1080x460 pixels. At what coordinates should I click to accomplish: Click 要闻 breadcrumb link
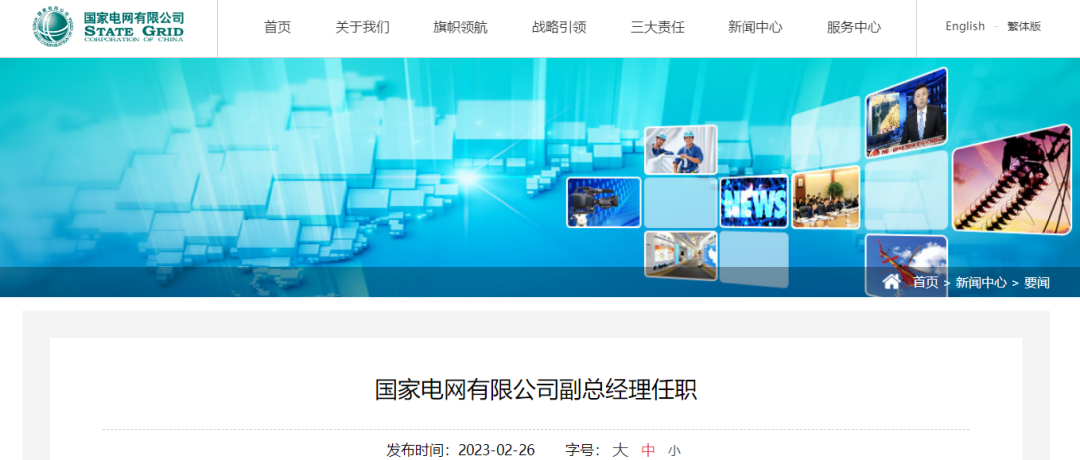(1037, 283)
